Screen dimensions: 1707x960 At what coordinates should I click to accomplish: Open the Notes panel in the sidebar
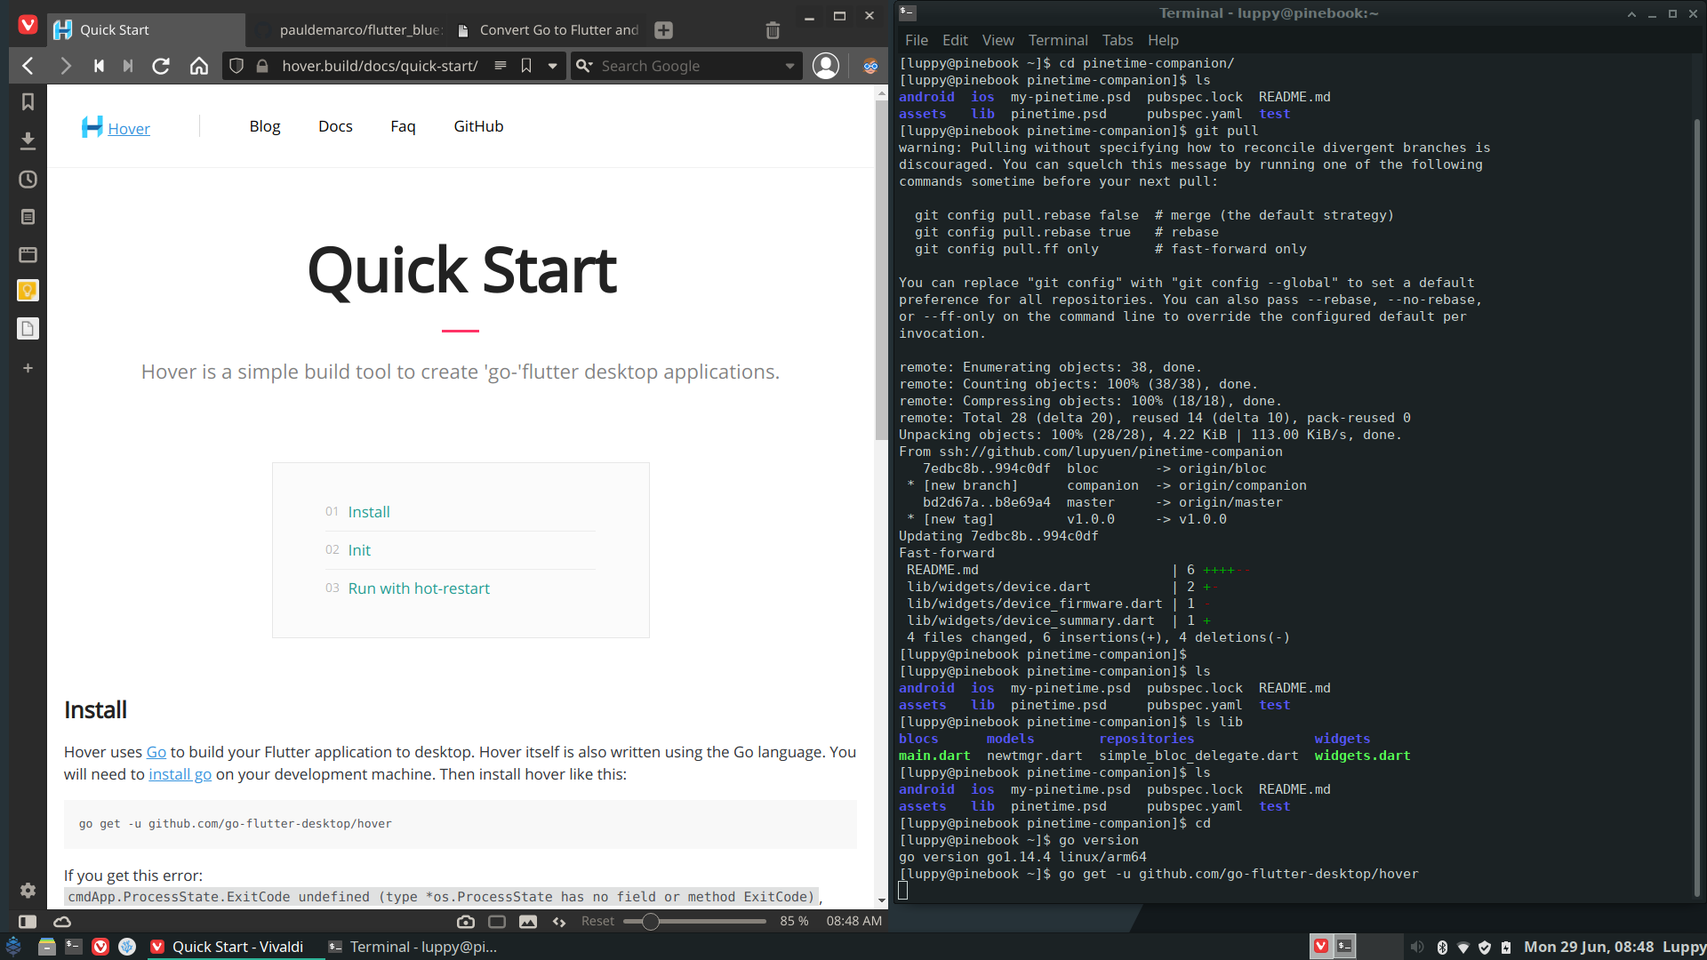tap(28, 217)
